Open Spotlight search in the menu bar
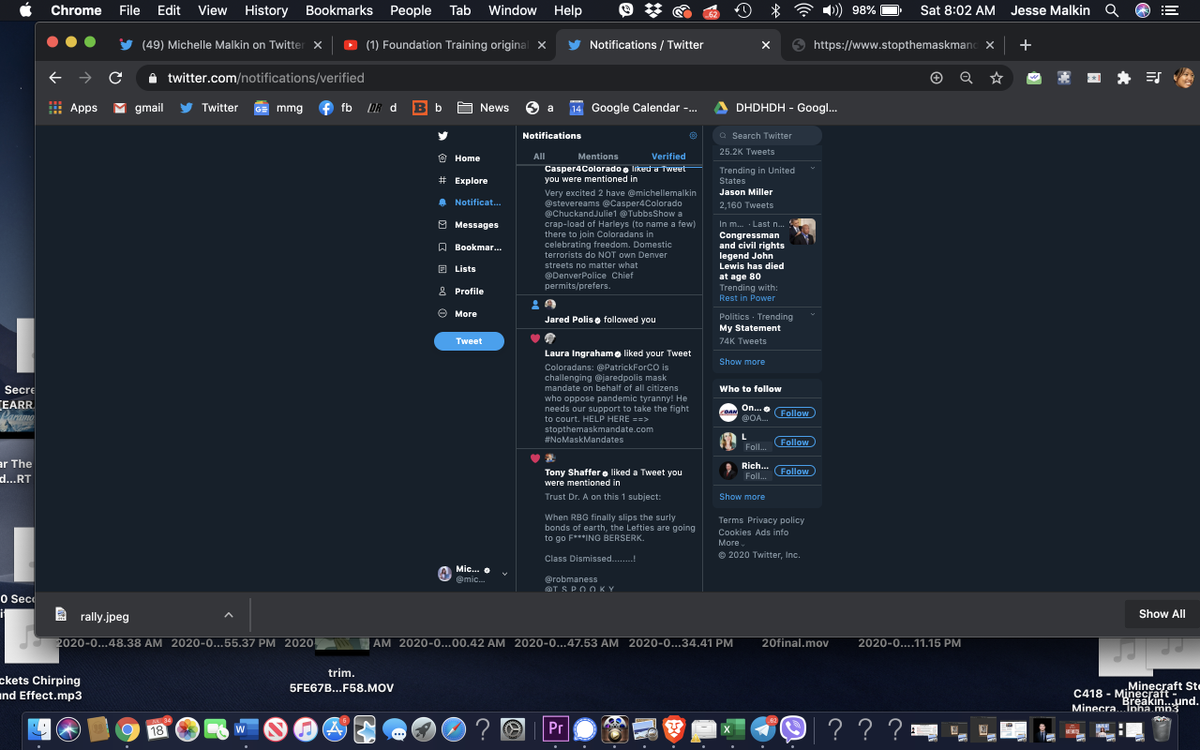The height and width of the screenshot is (750, 1200). pos(1112,10)
